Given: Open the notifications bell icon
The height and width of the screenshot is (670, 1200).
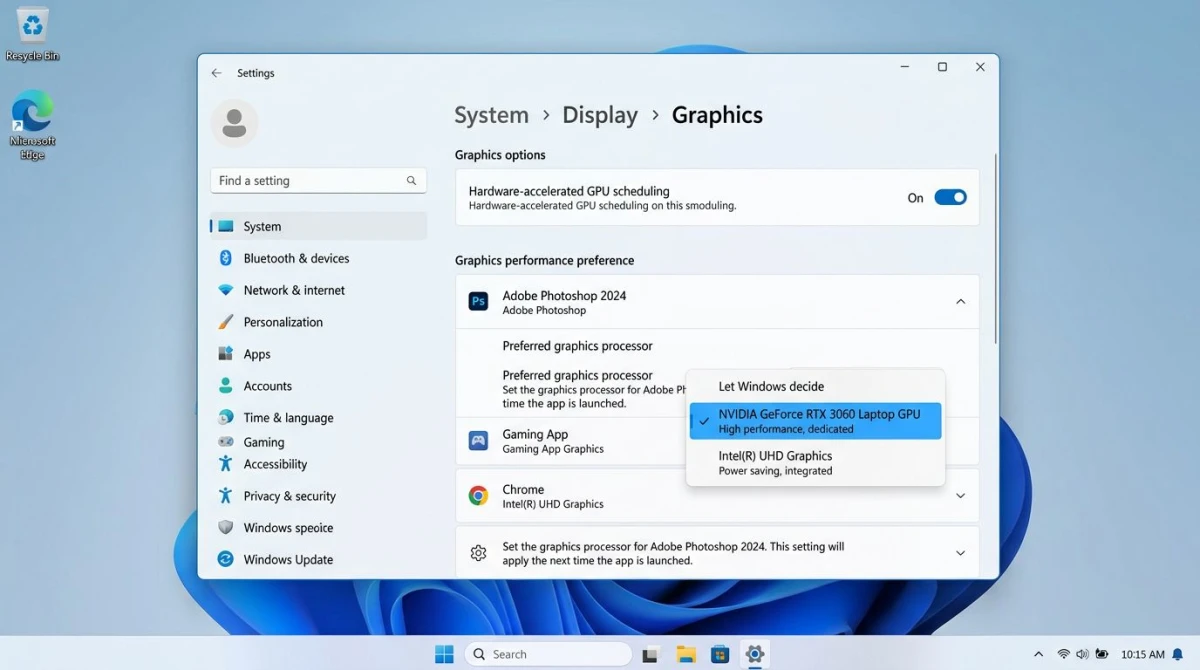Looking at the screenshot, I should (1178, 654).
